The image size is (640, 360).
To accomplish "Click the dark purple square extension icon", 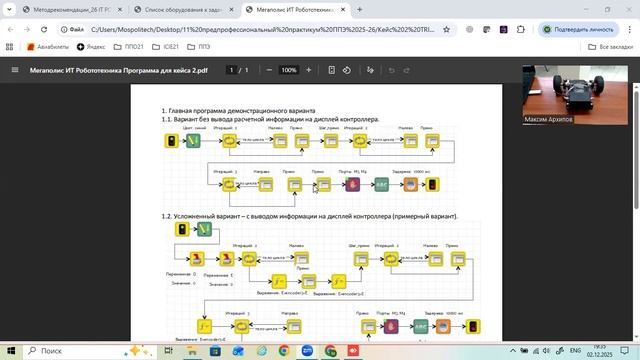I will click(504, 29).
